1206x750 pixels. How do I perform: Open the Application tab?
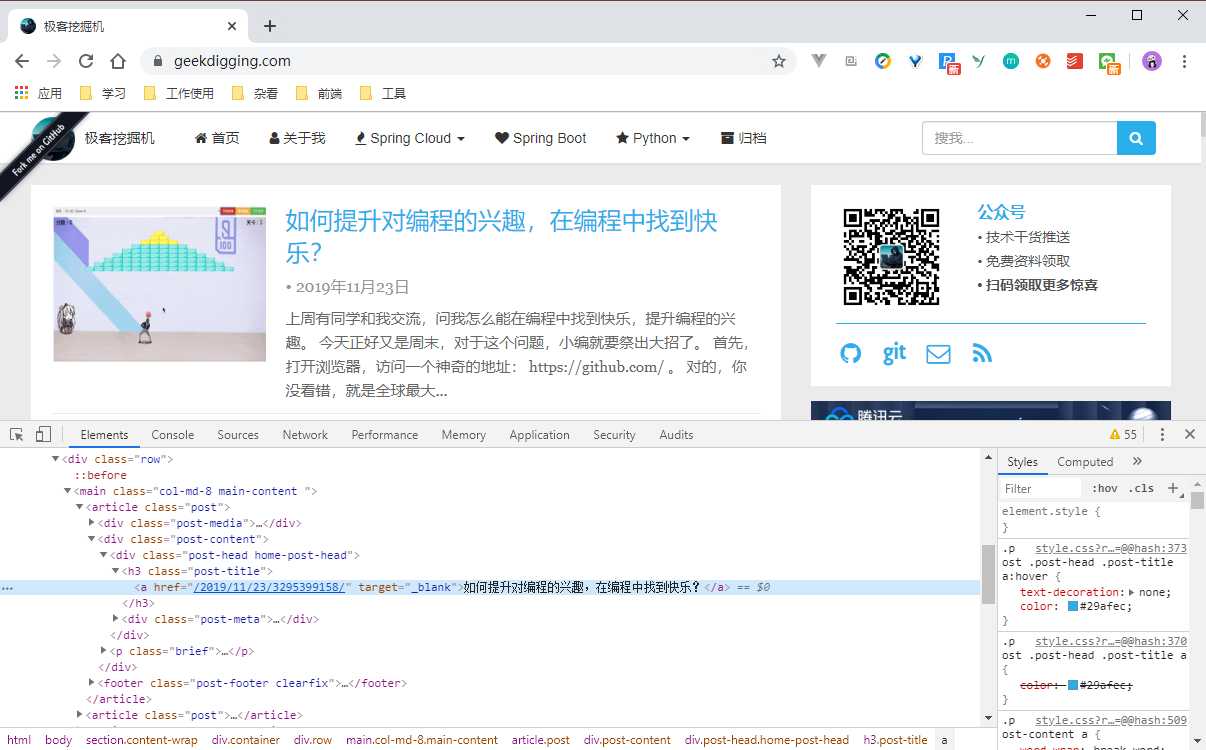point(539,435)
